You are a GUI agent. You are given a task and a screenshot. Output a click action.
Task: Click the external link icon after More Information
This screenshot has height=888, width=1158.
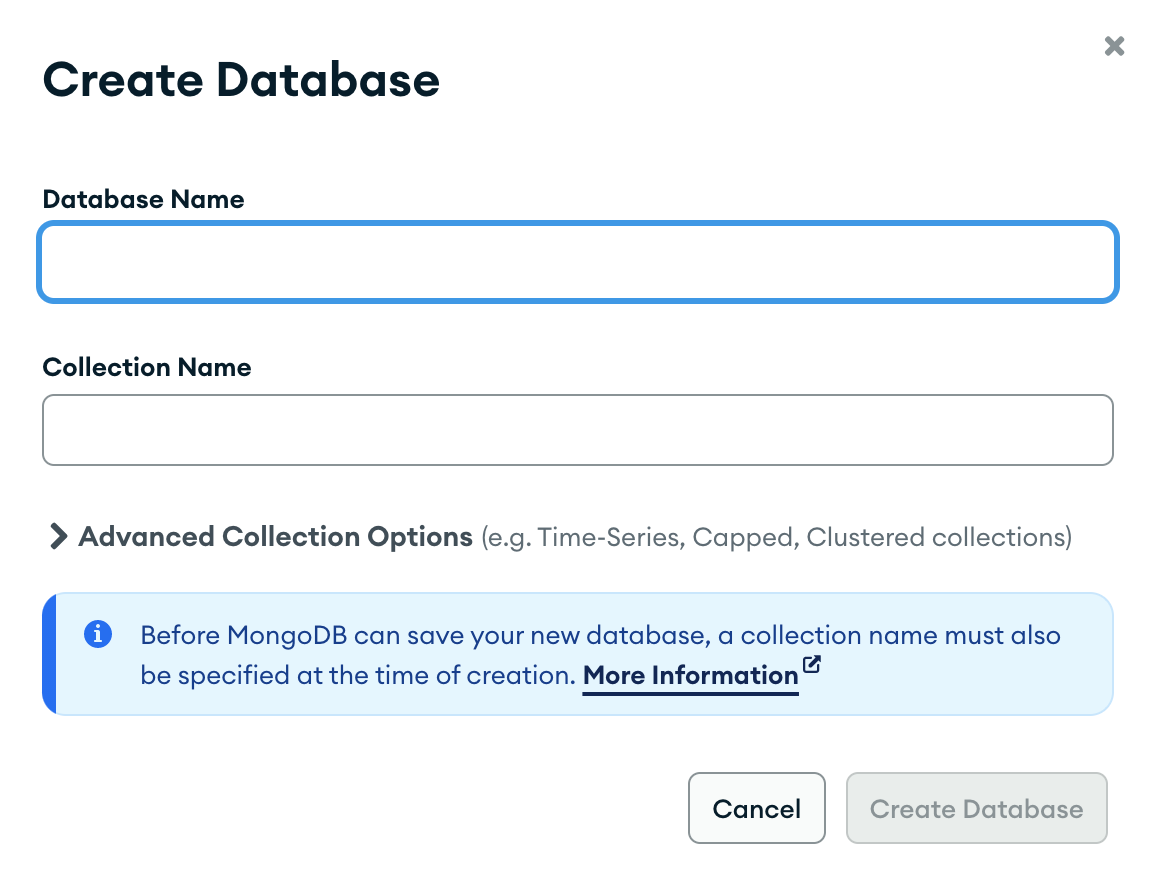[811, 664]
